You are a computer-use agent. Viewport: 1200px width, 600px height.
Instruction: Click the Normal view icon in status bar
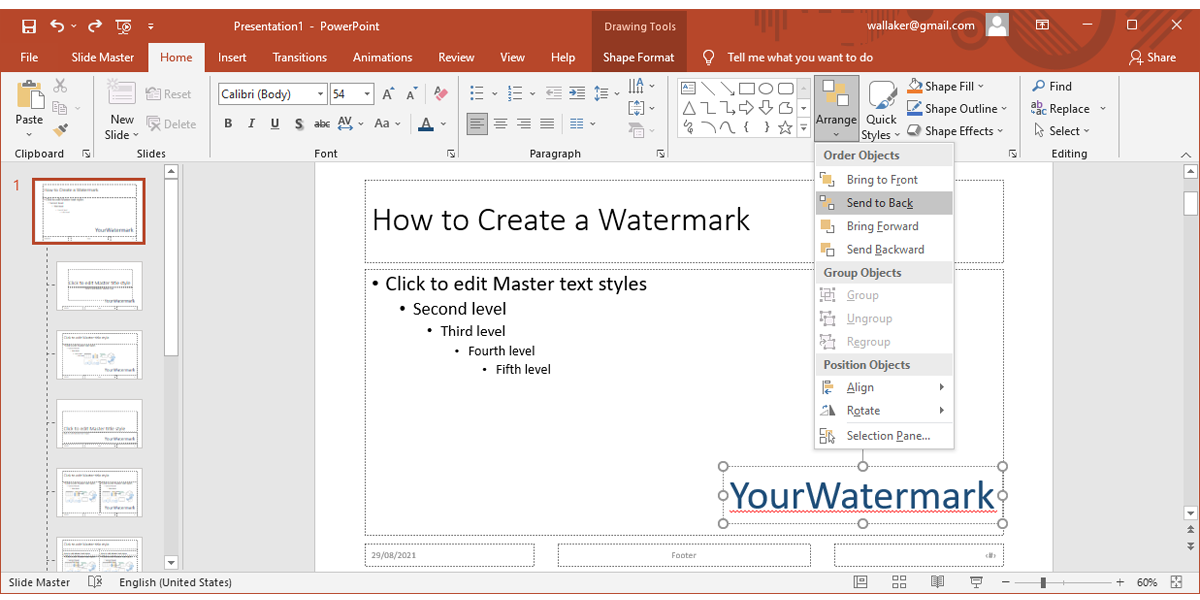860,582
